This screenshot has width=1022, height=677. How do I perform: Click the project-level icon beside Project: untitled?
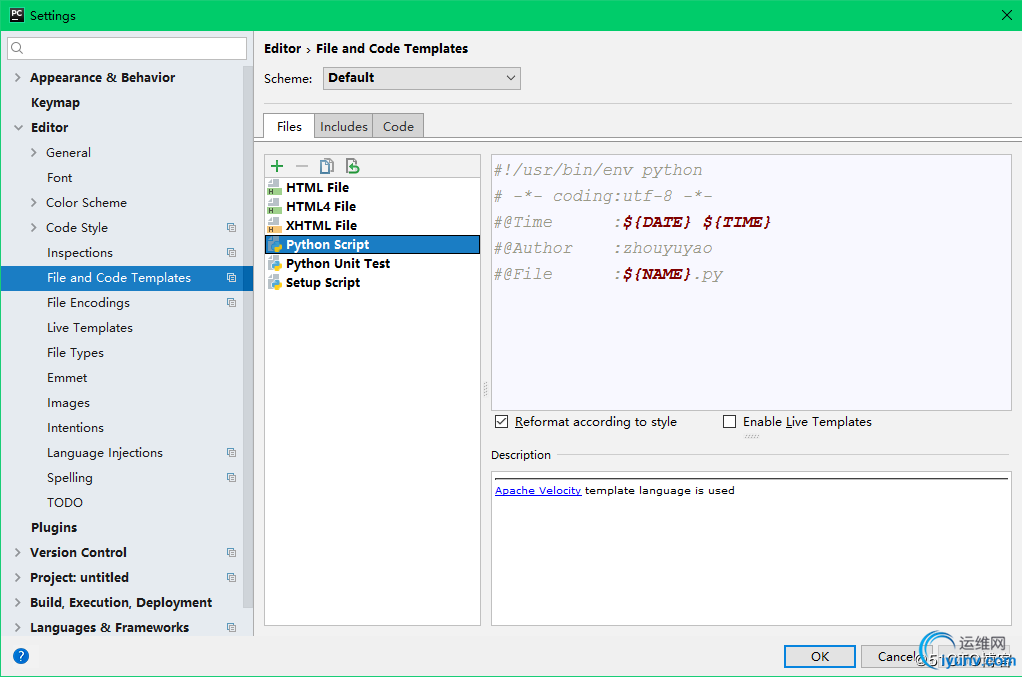[x=231, y=577]
